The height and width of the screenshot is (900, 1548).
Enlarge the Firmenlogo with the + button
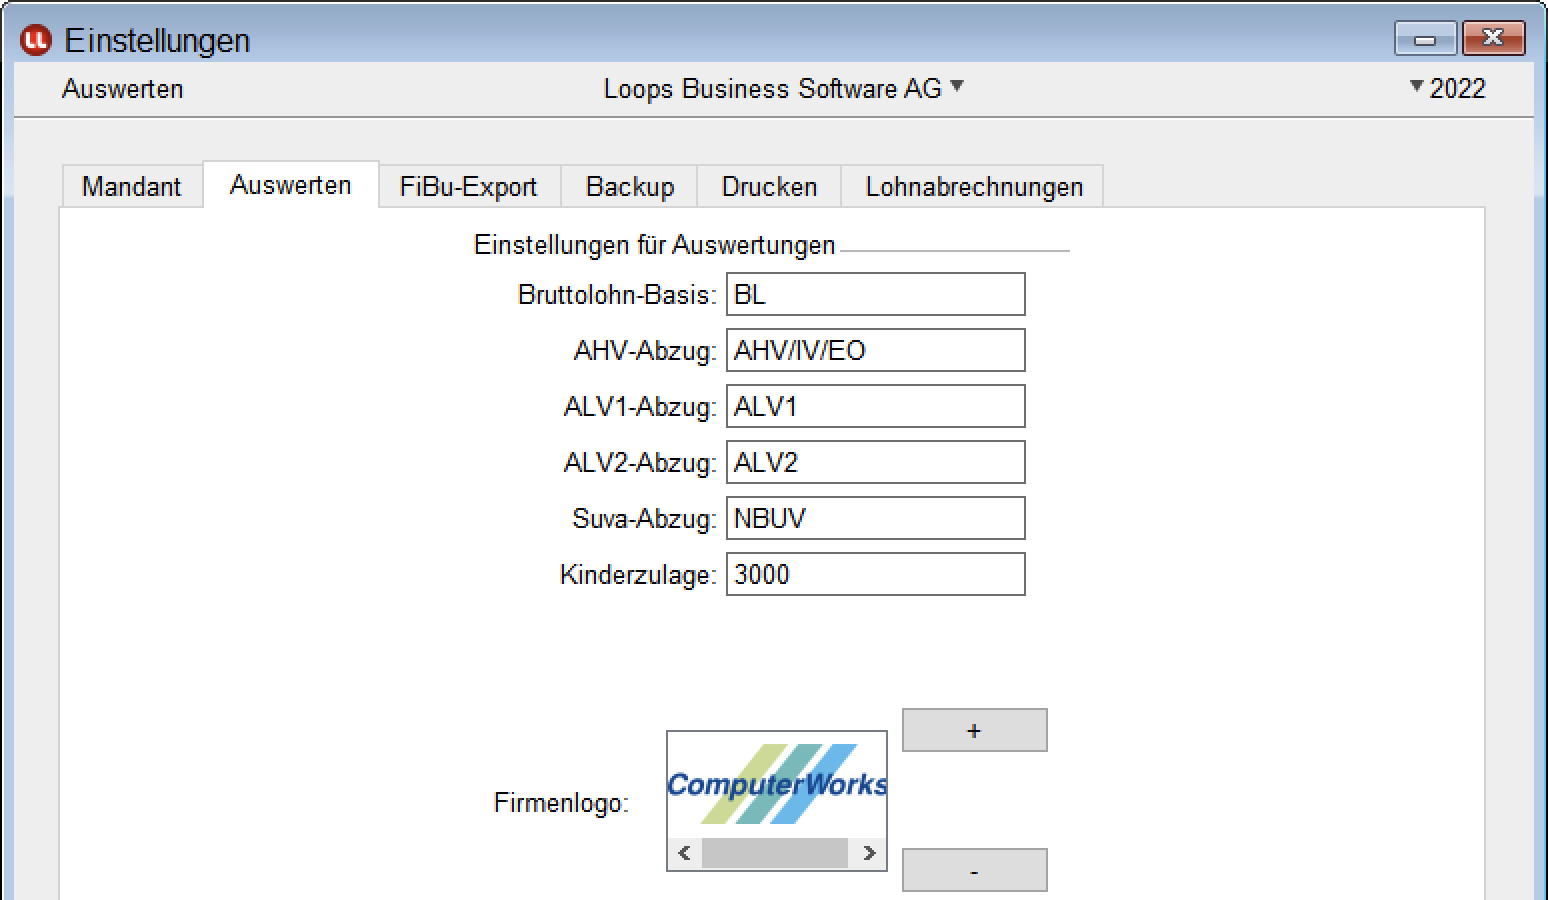click(974, 730)
